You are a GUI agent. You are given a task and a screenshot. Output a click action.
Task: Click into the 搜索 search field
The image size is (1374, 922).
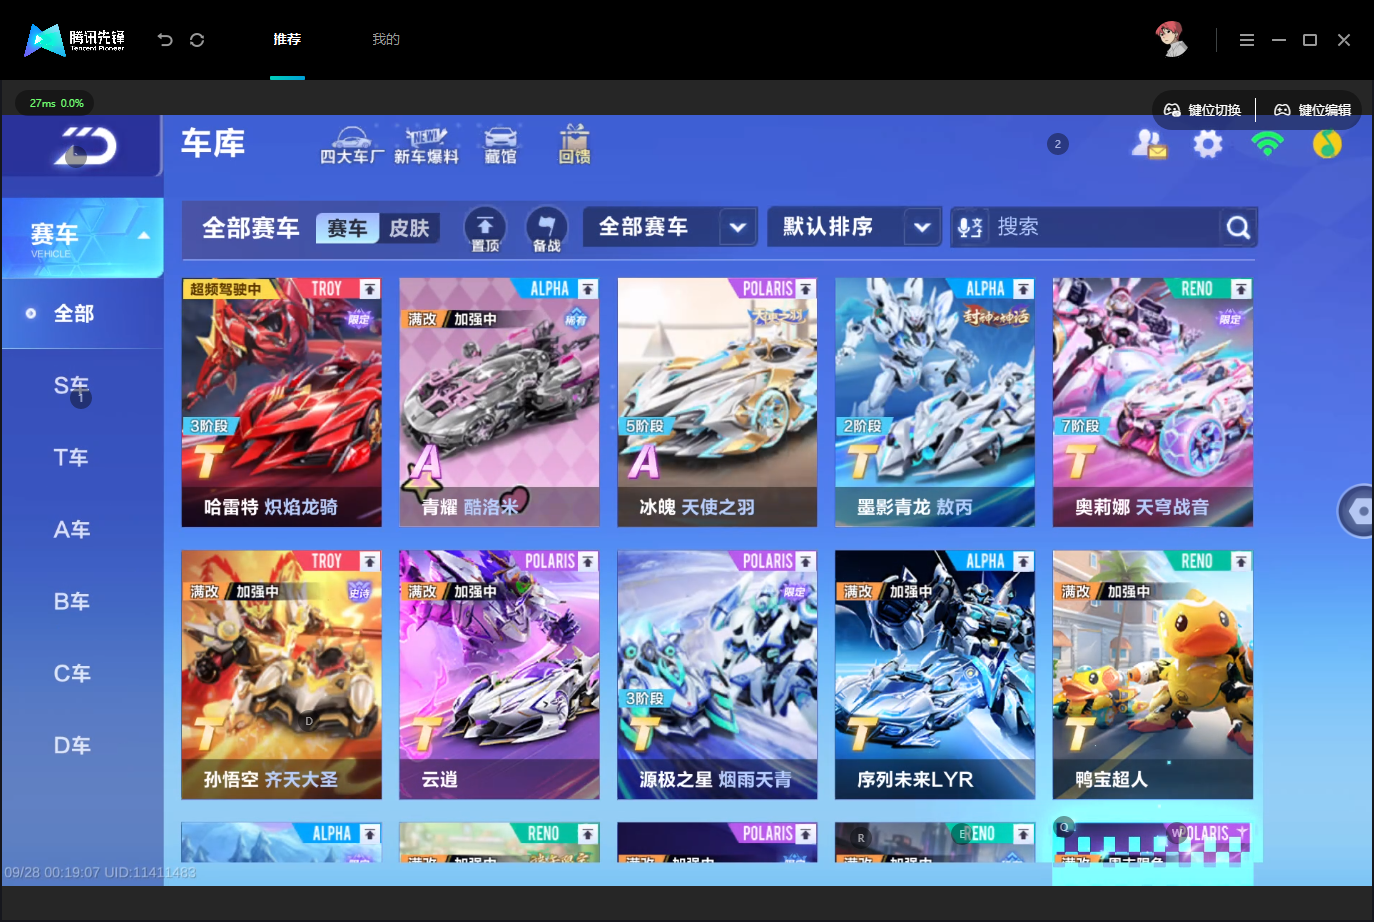tap(1104, 227)
